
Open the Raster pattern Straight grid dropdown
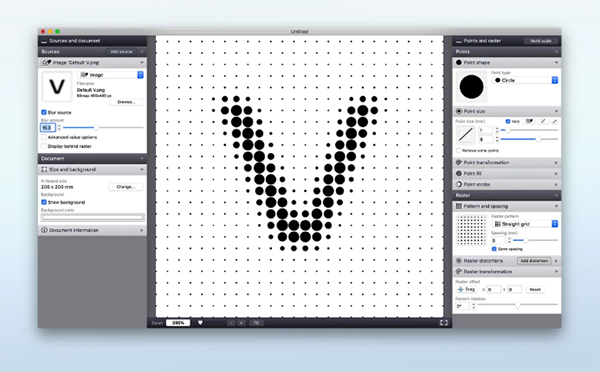tap(525, 224)
